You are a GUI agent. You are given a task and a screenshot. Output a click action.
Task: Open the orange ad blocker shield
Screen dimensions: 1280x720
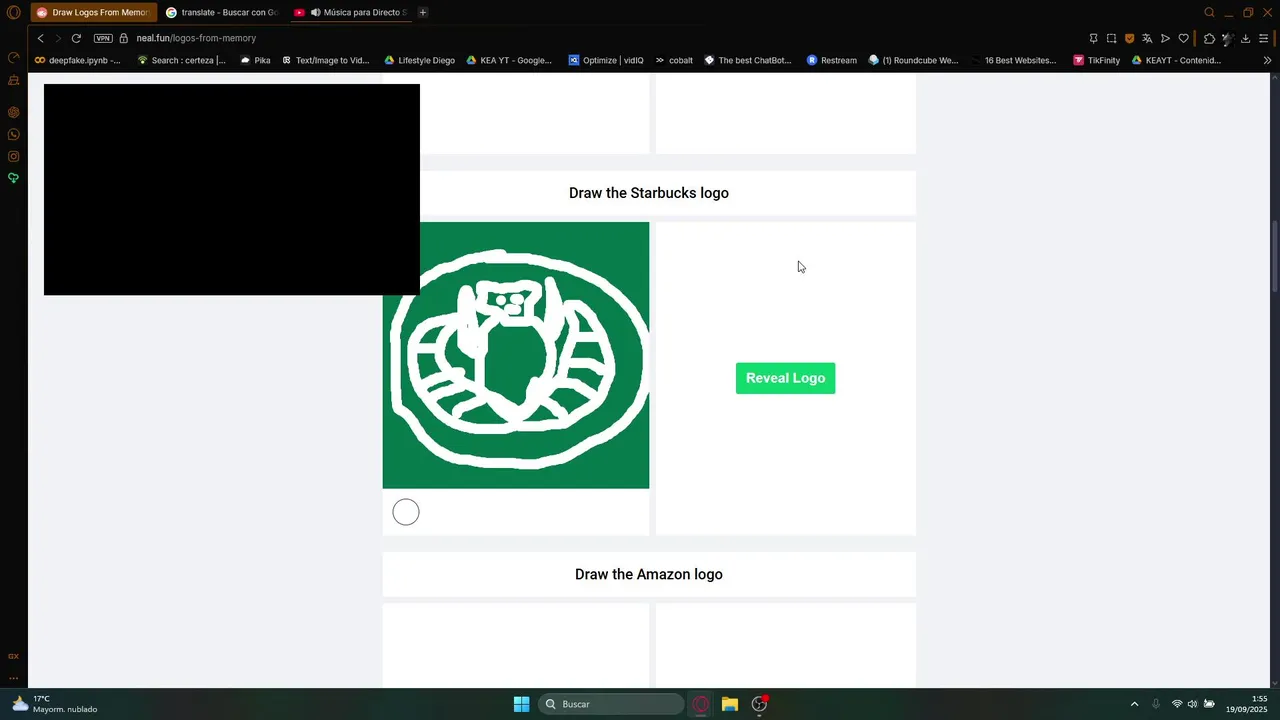[x=1129, y=38]
